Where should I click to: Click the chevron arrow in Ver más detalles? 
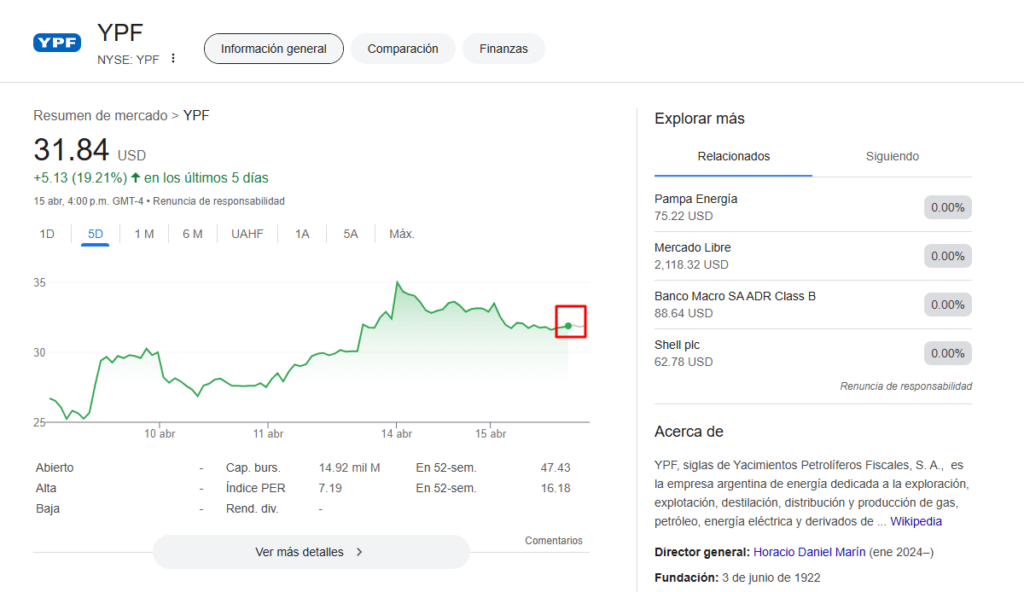tap(359, 552)
